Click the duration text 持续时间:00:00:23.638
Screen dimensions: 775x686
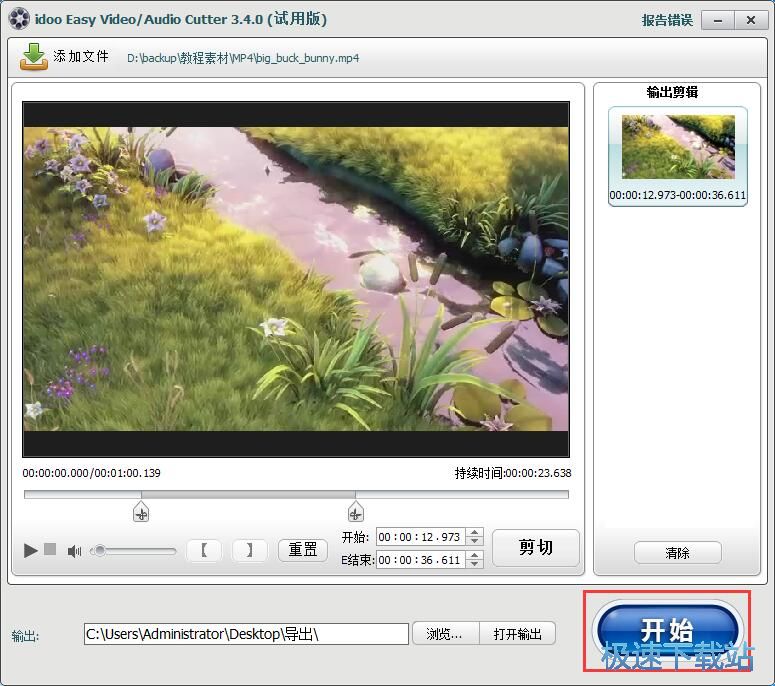click(x=513, y=473)
